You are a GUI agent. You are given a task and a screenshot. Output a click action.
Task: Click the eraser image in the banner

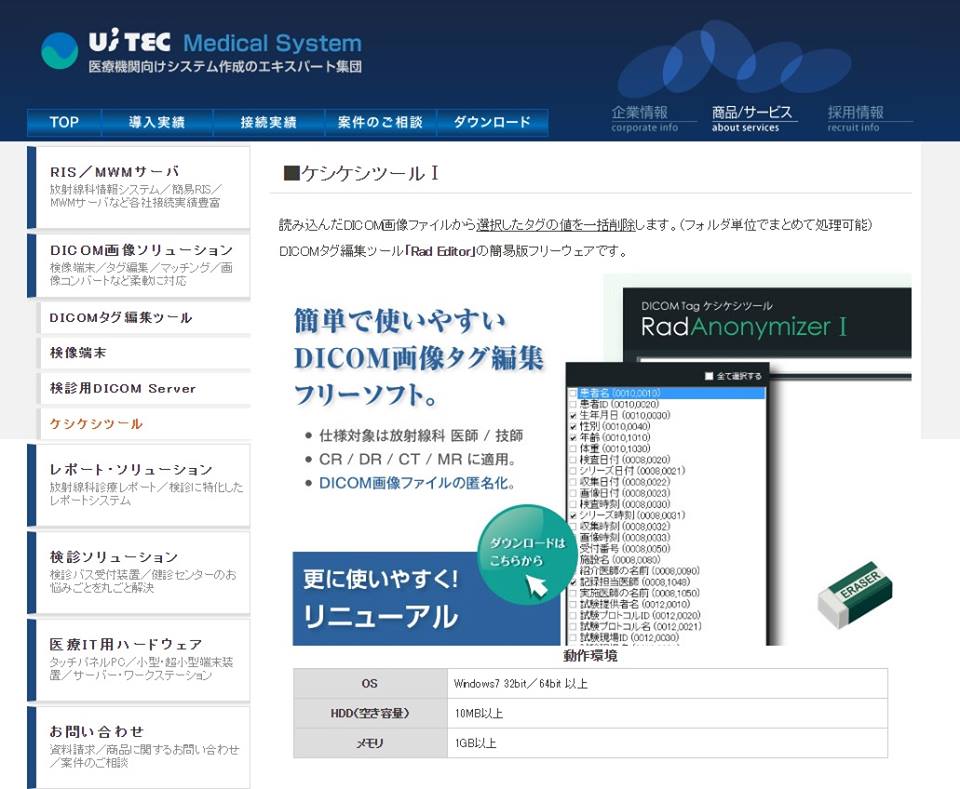point(855,595)
